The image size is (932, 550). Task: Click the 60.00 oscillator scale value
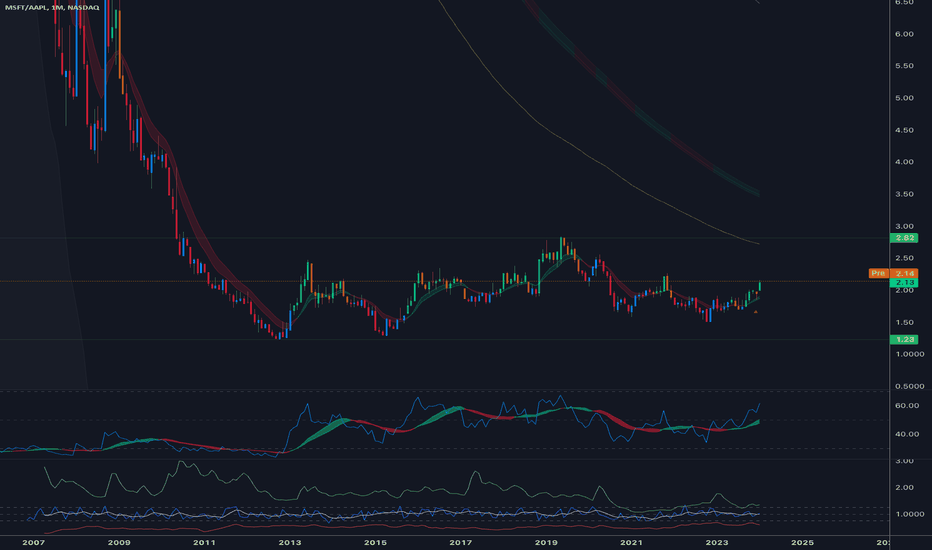pyautogui.click(x=907, y=406)
